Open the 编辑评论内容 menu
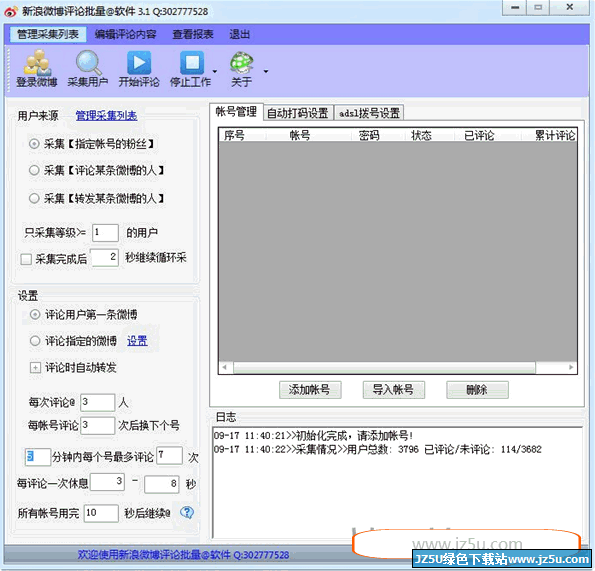Image resolution: width=595 pixels, height=571 pixels. (x=125, y=34)
